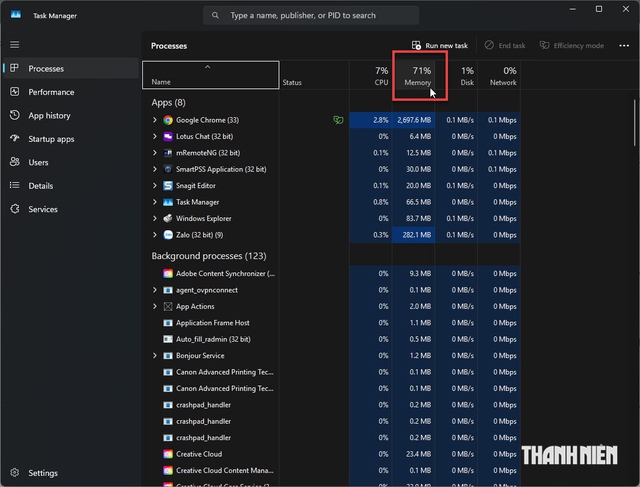Image resolution: width=640 pixels, height=487 pixels.
Task: Click the Adobe Content Synchronizer icon
Action: pos(168,274)
